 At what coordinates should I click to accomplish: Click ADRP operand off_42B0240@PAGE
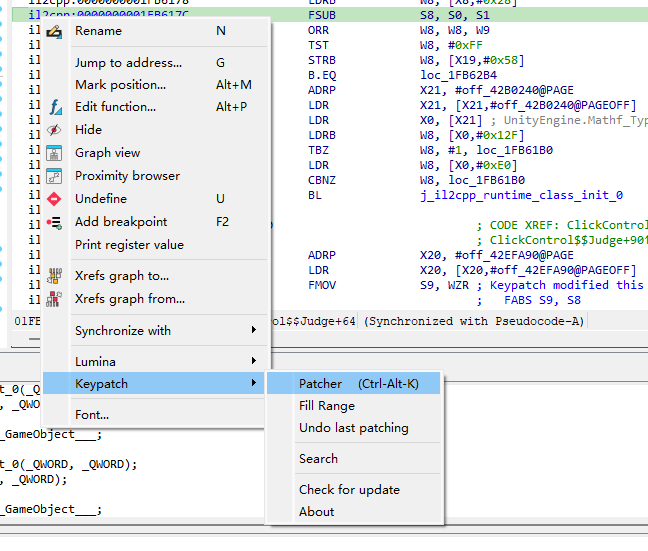click(x=514, y=90)
